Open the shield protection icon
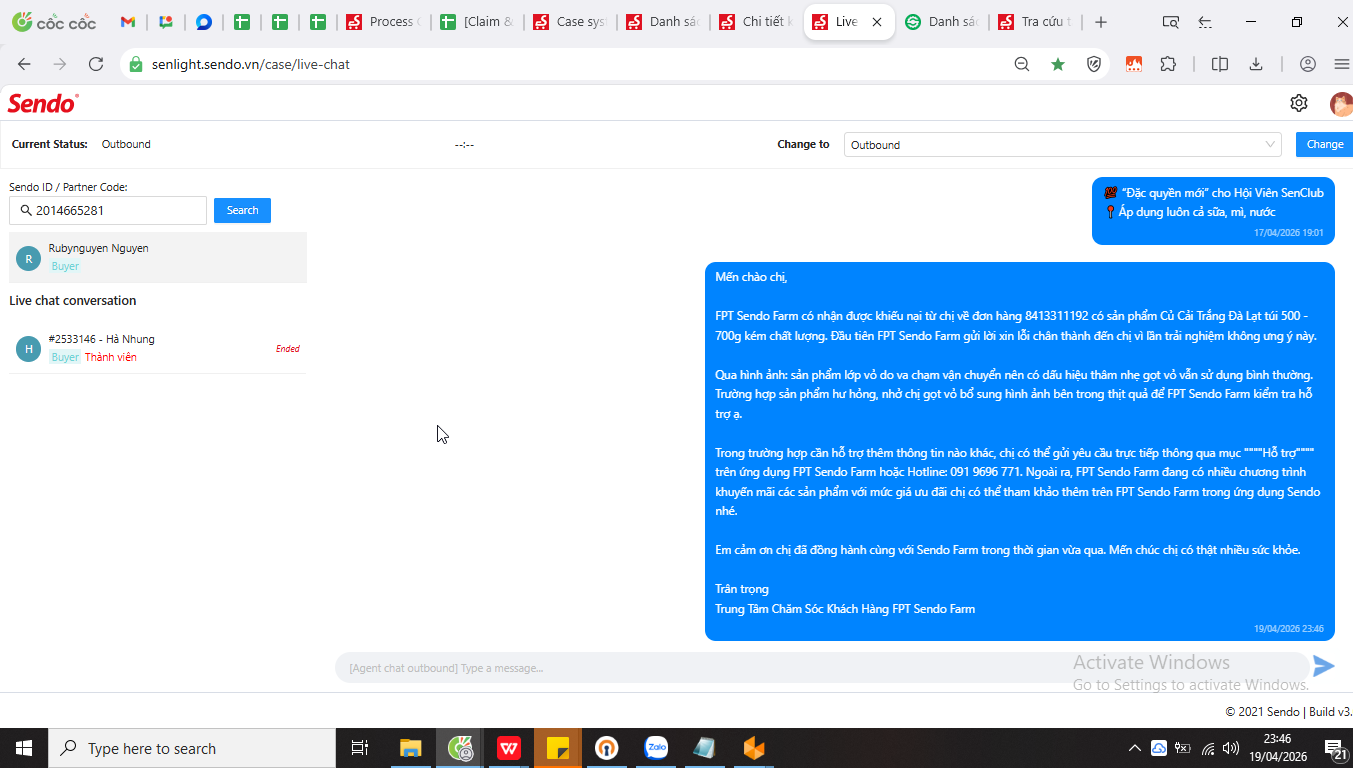The width and height of the screenshot is (1353, 768). [x=1094, y=64]
